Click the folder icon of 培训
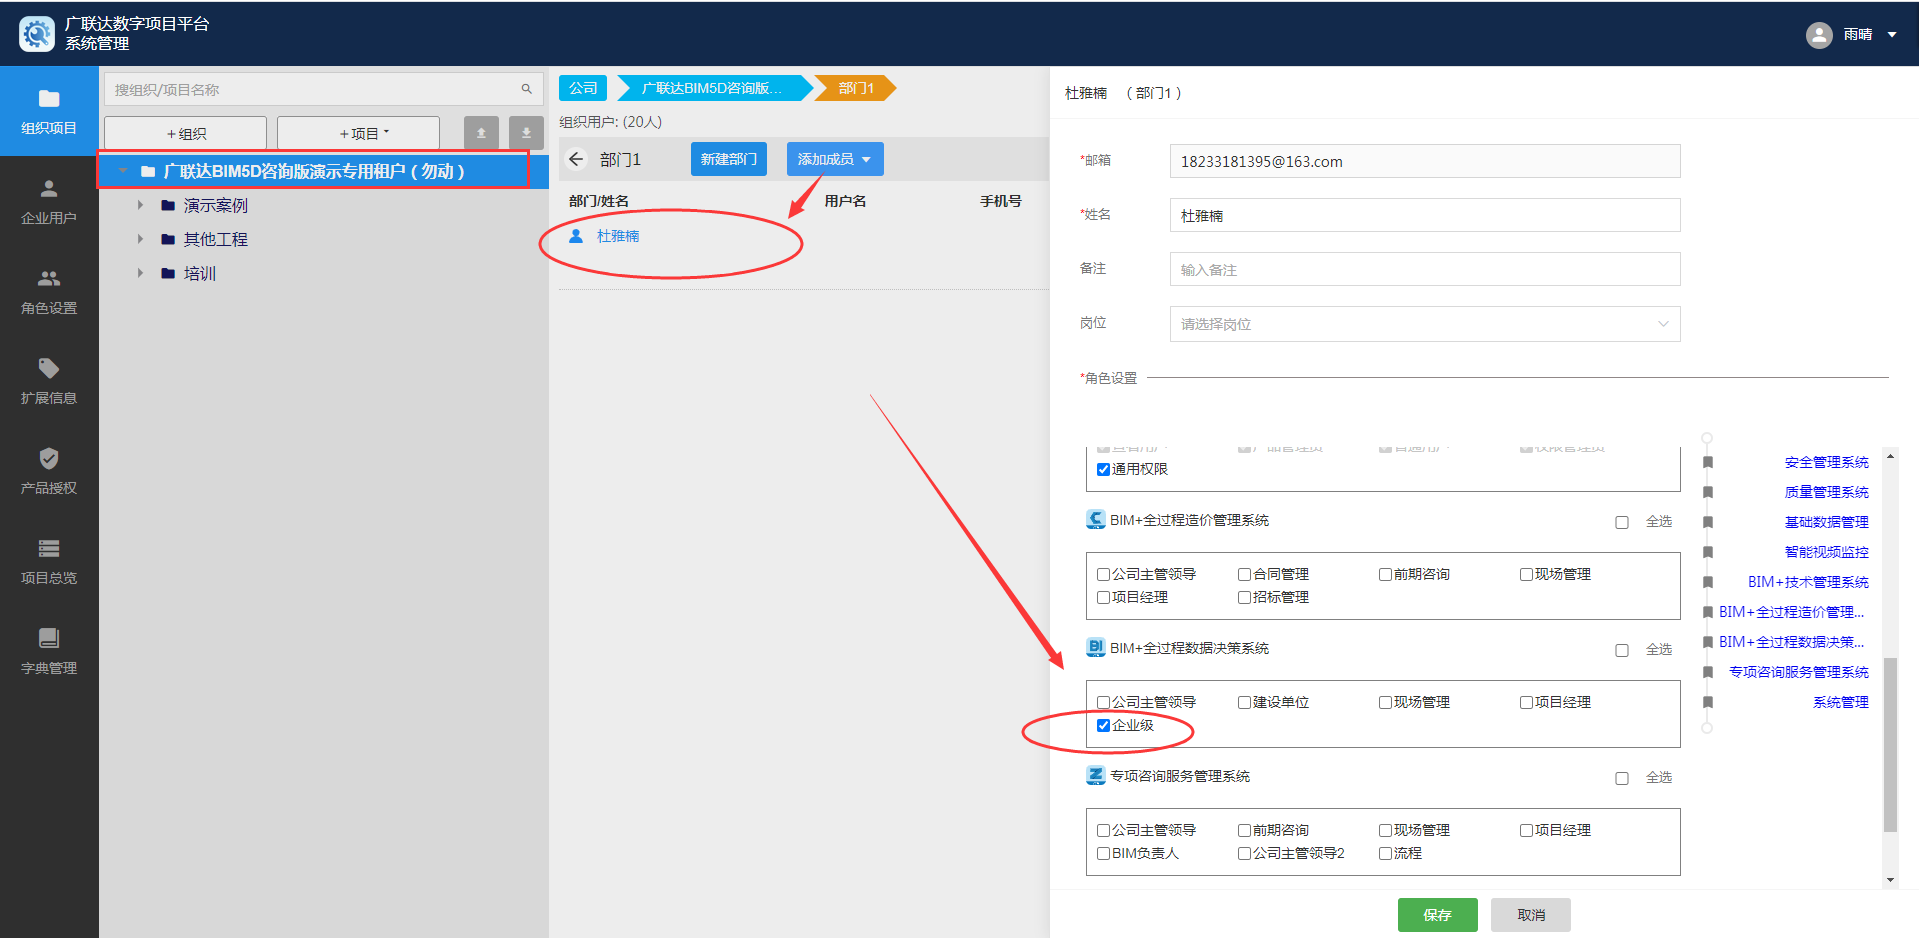The height and width of the screenshot is (938, 1919). 168,273
